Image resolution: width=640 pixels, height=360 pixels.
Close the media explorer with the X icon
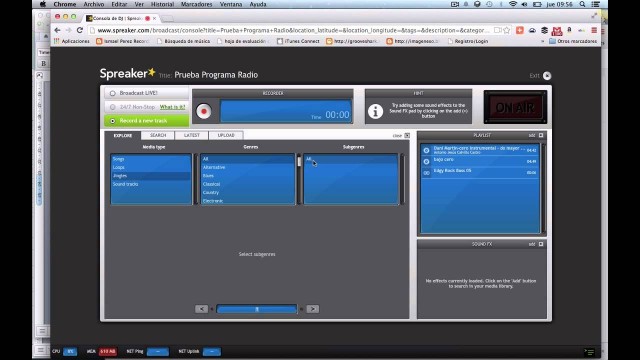coord(407,136)
